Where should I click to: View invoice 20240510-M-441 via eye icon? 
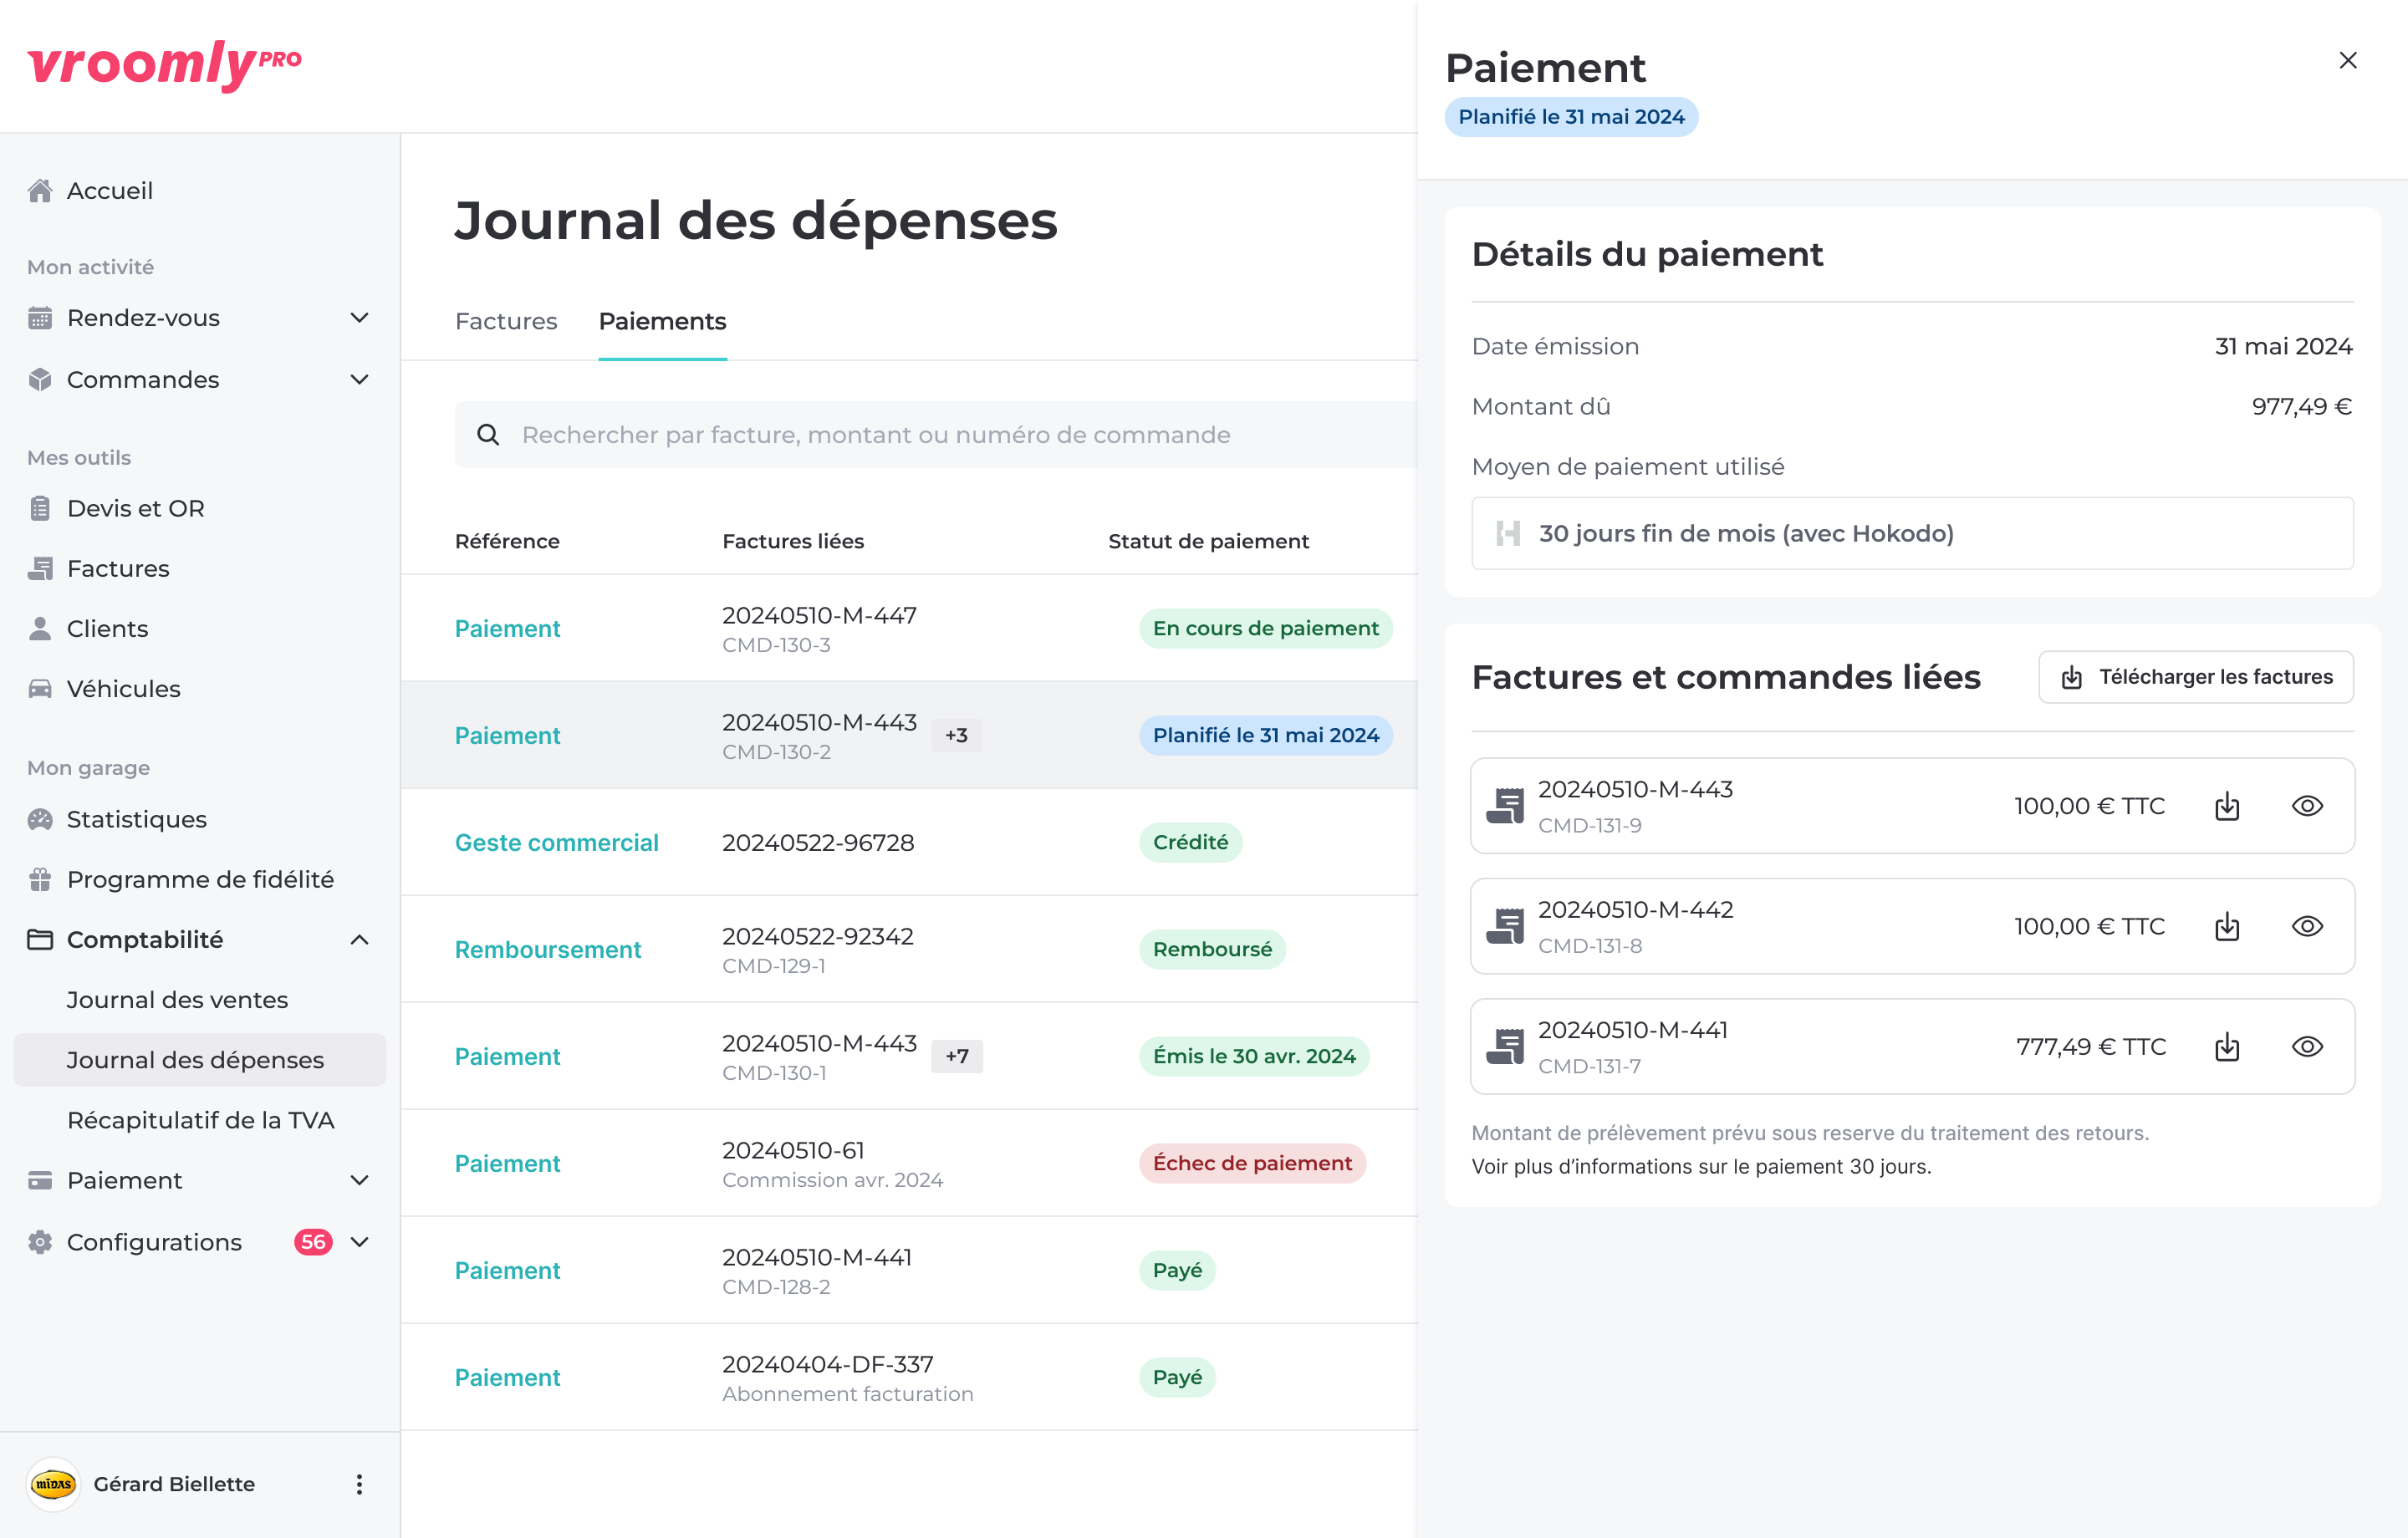click(x=2307, y=1047)
